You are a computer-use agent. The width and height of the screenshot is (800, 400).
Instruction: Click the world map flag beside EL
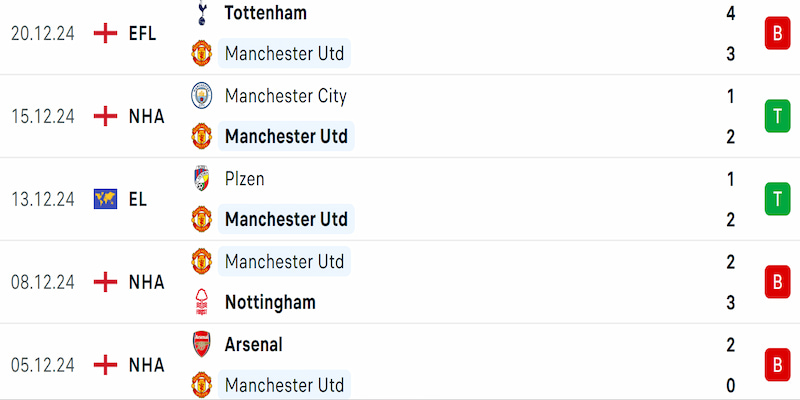(106, 199)
